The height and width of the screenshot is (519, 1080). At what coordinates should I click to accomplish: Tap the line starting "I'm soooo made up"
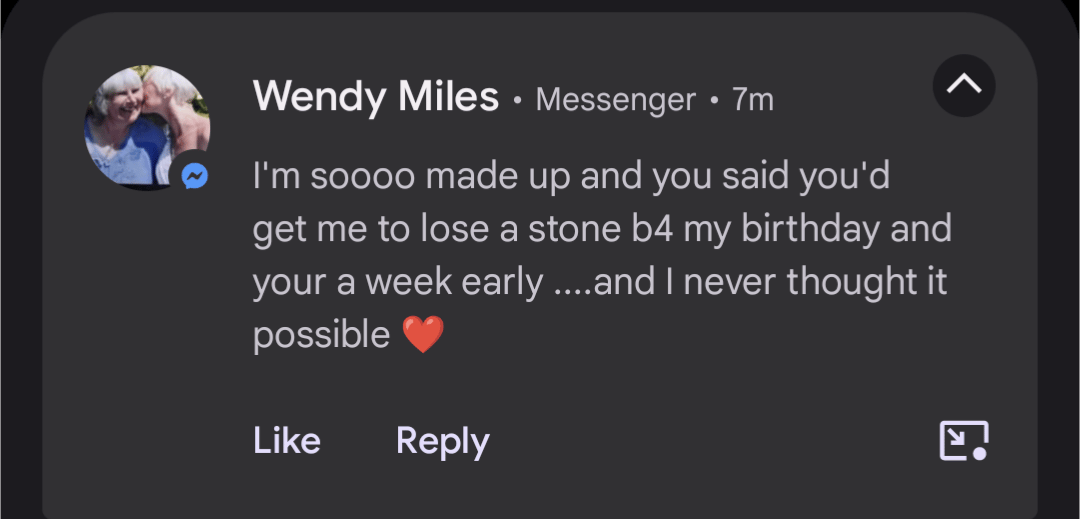pyautogui.click(x=570, y=177)
